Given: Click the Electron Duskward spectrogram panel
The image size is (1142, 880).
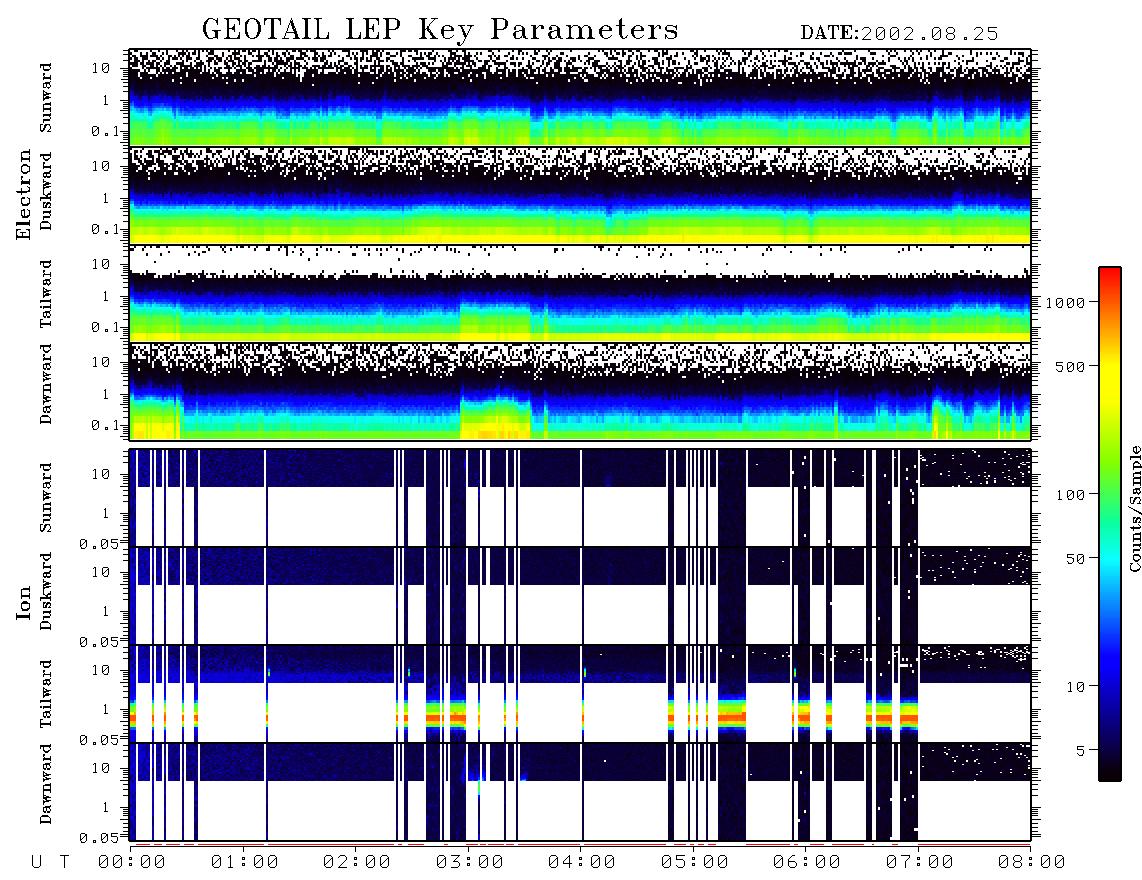Looking at the screenshot, I should (580, 195).
